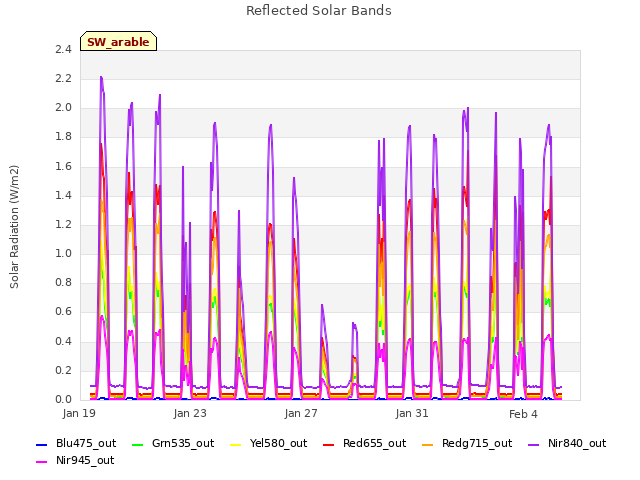Click the Feb 4 x-axis tick label
The image size is (640, 480).
tap(523, 414)
